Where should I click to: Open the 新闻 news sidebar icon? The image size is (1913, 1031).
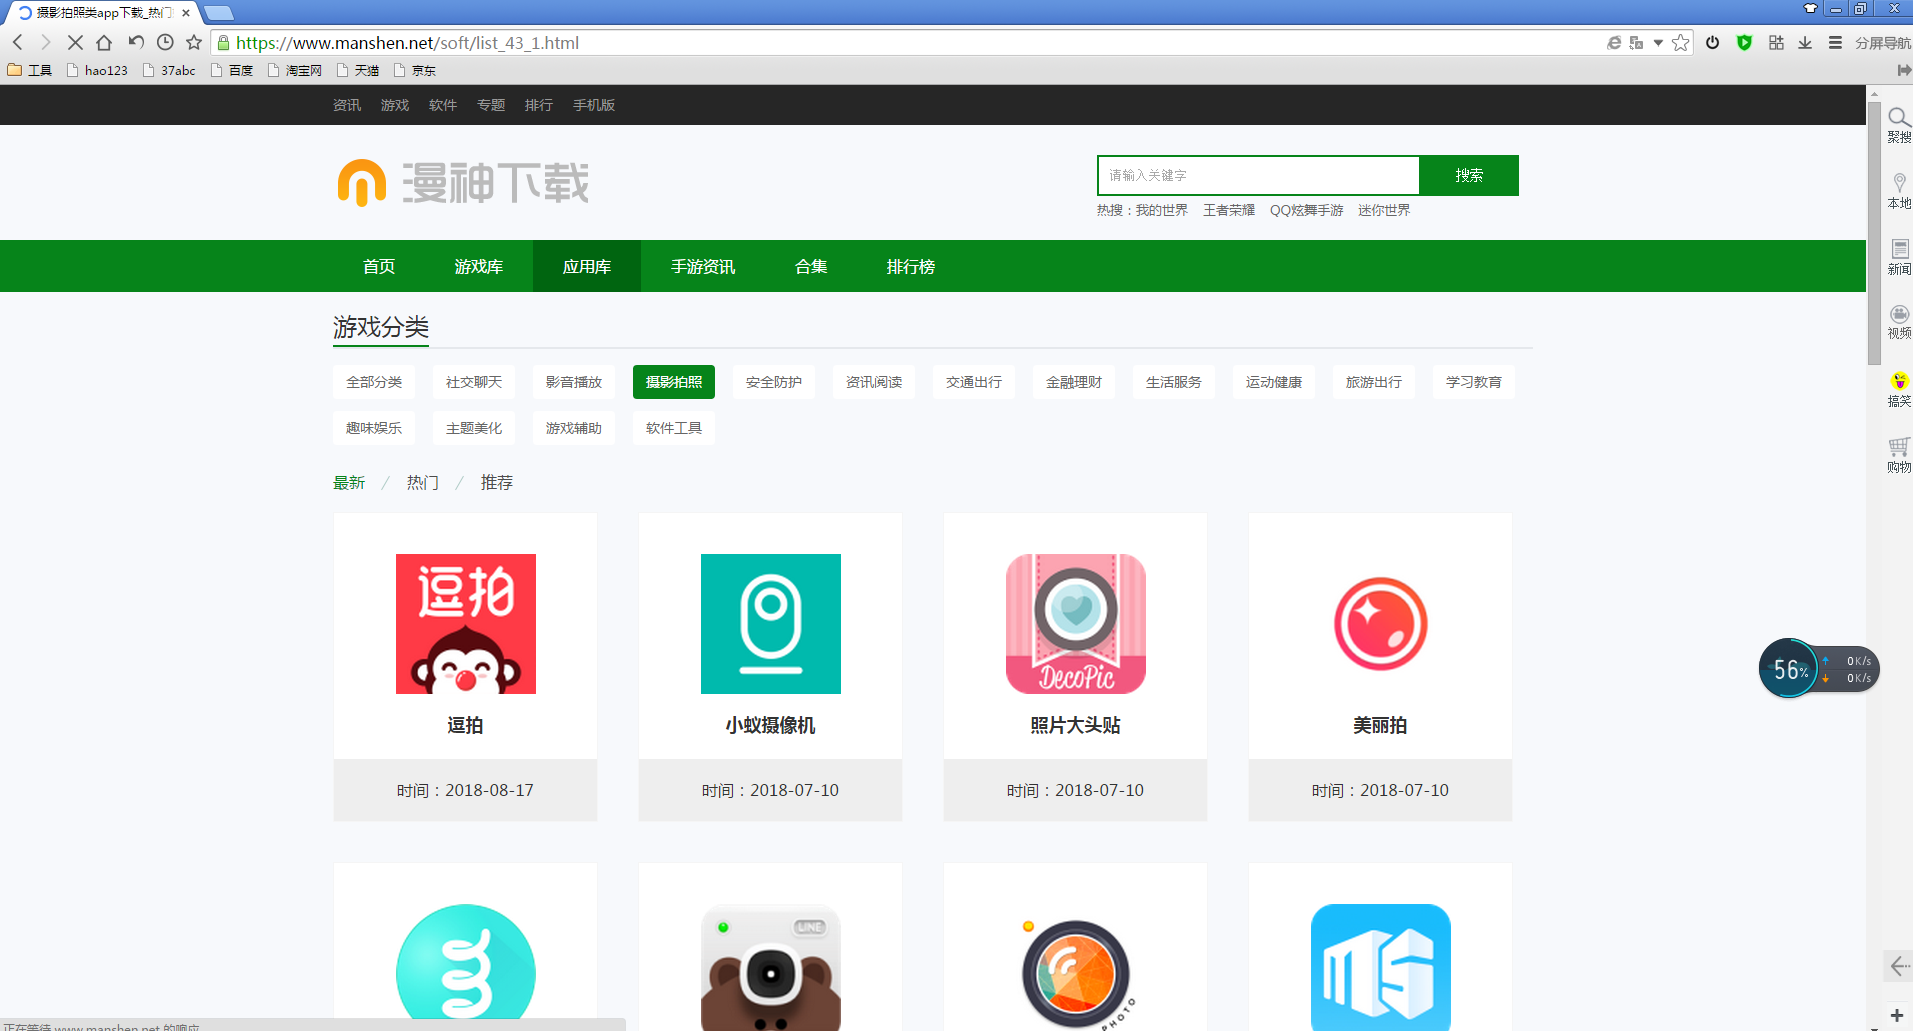[1899, 257]
